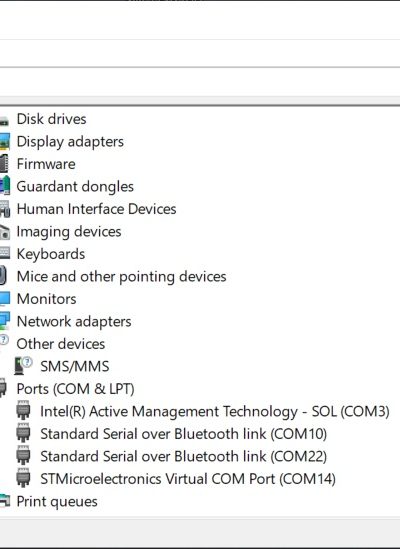Click the Network adapters category icon

(5, 321)
